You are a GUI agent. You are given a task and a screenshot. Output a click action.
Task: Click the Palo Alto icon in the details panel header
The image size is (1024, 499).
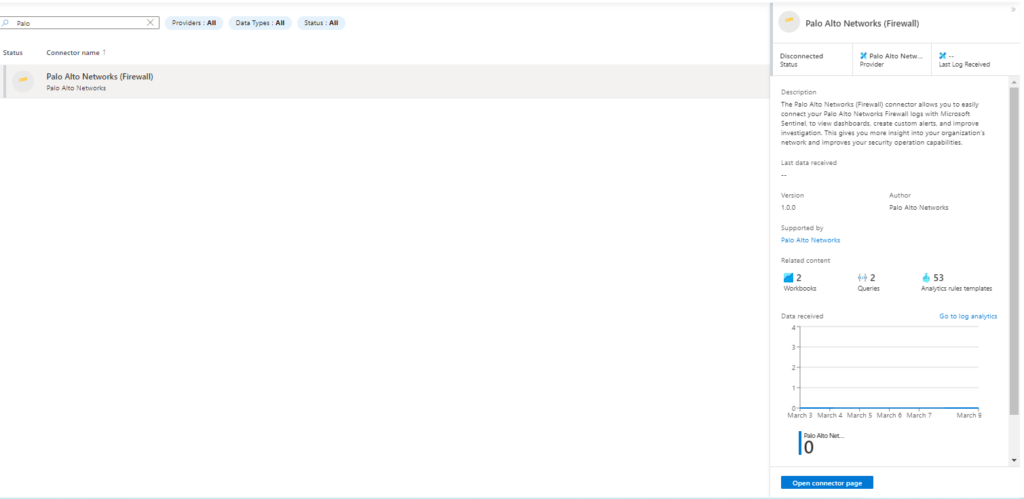pos(790,22)
